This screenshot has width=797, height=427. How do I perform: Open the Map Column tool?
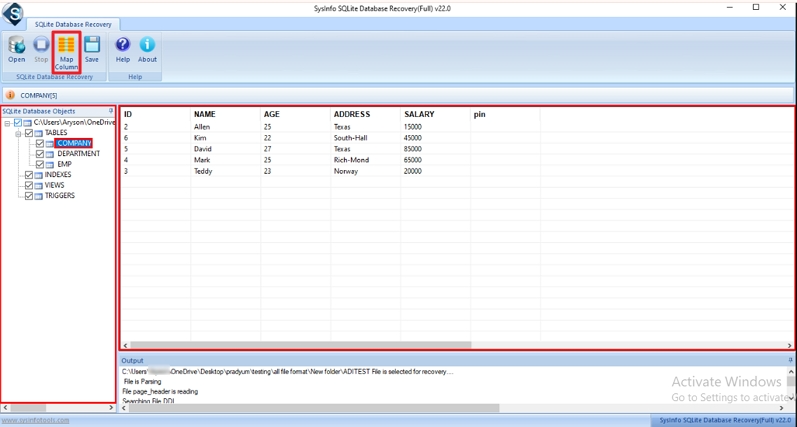66,50
